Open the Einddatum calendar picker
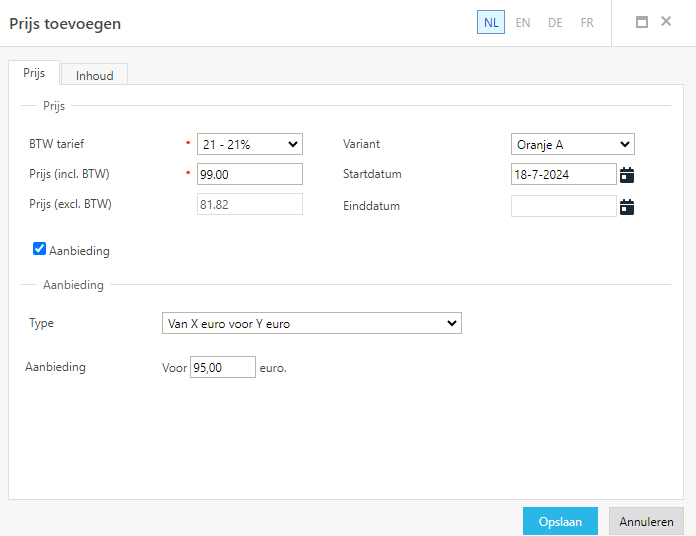 click(x=627, y=207)
